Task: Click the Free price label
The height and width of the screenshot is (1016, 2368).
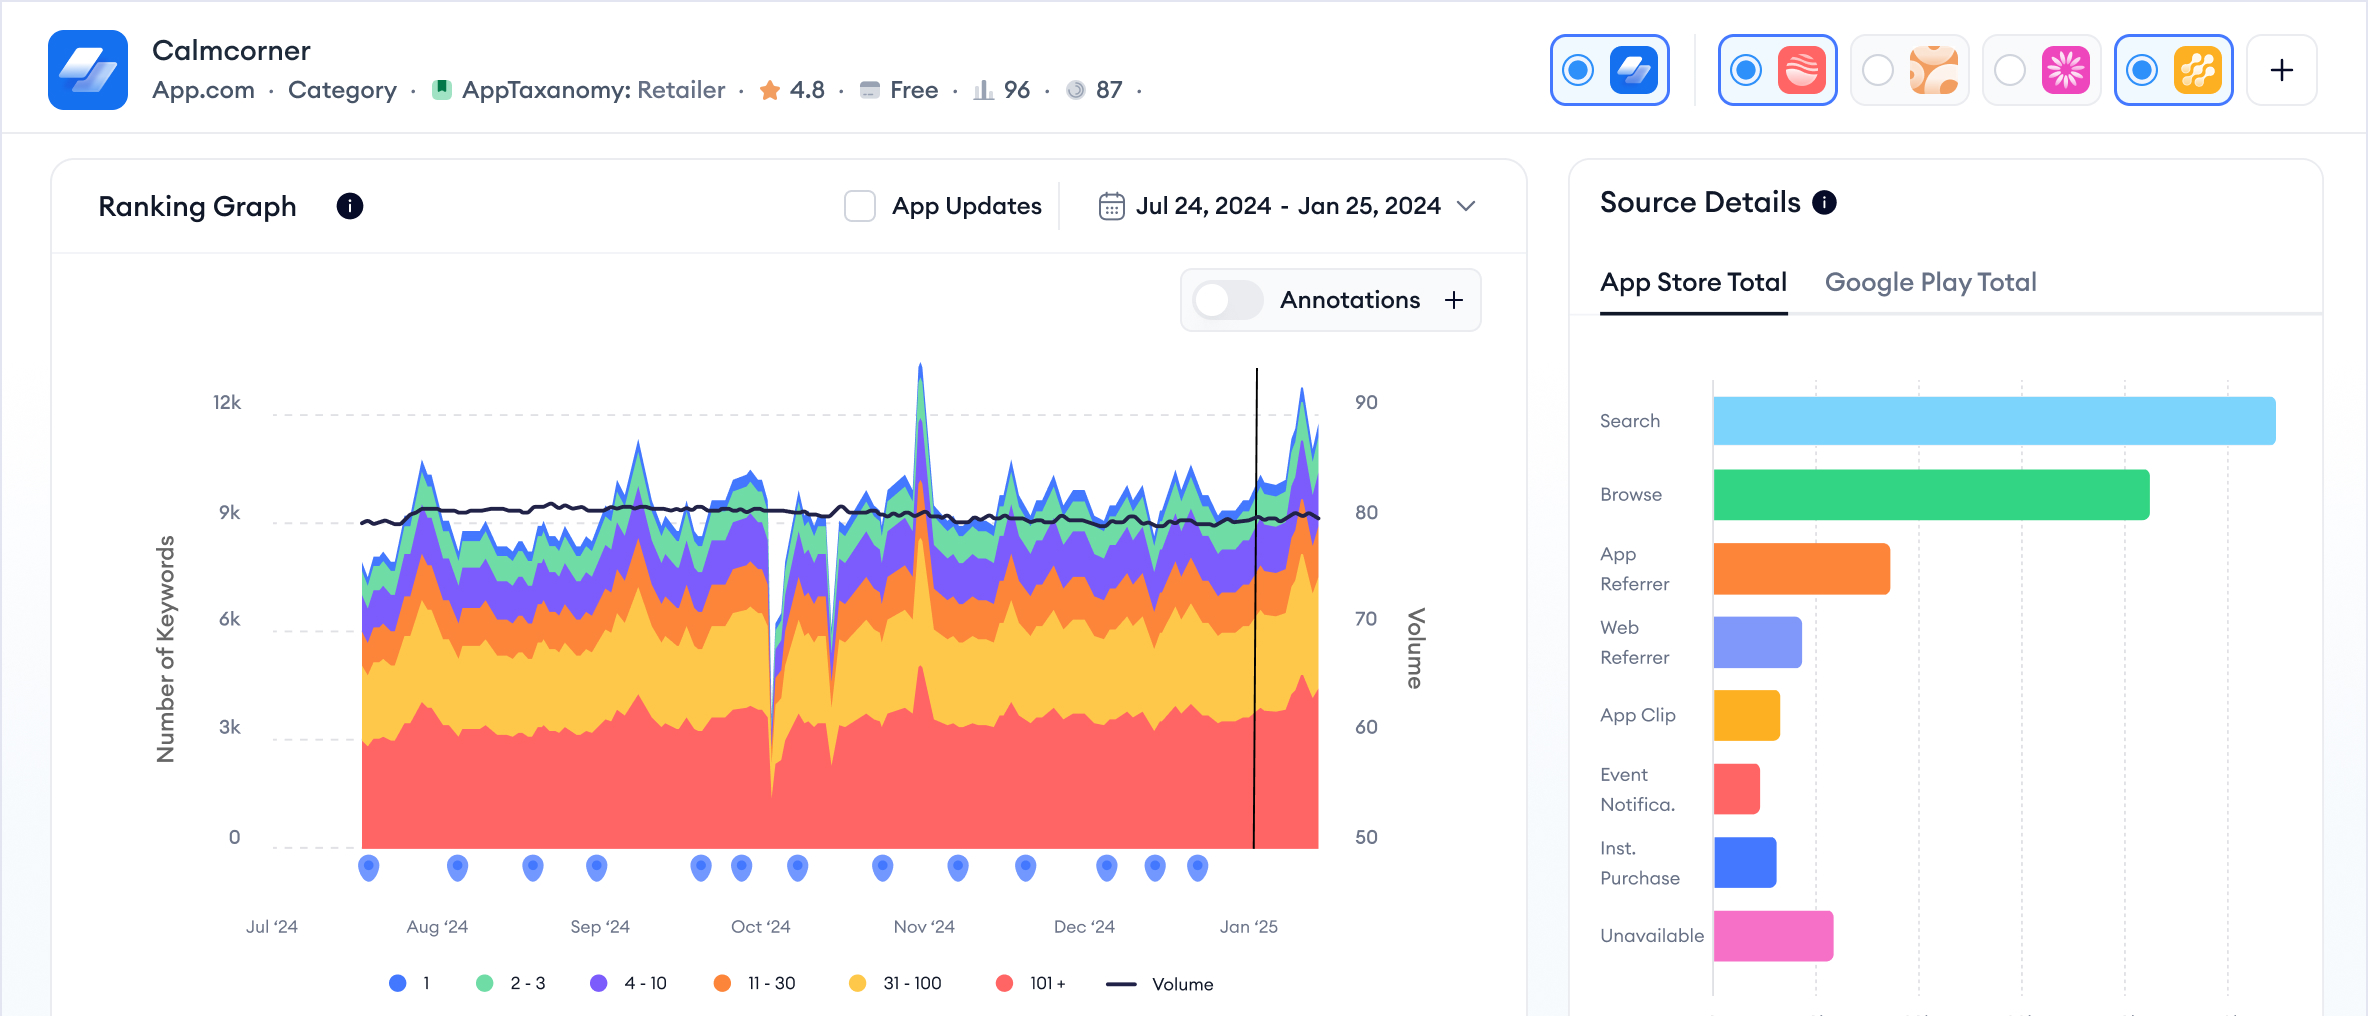Action: [914, 90]
